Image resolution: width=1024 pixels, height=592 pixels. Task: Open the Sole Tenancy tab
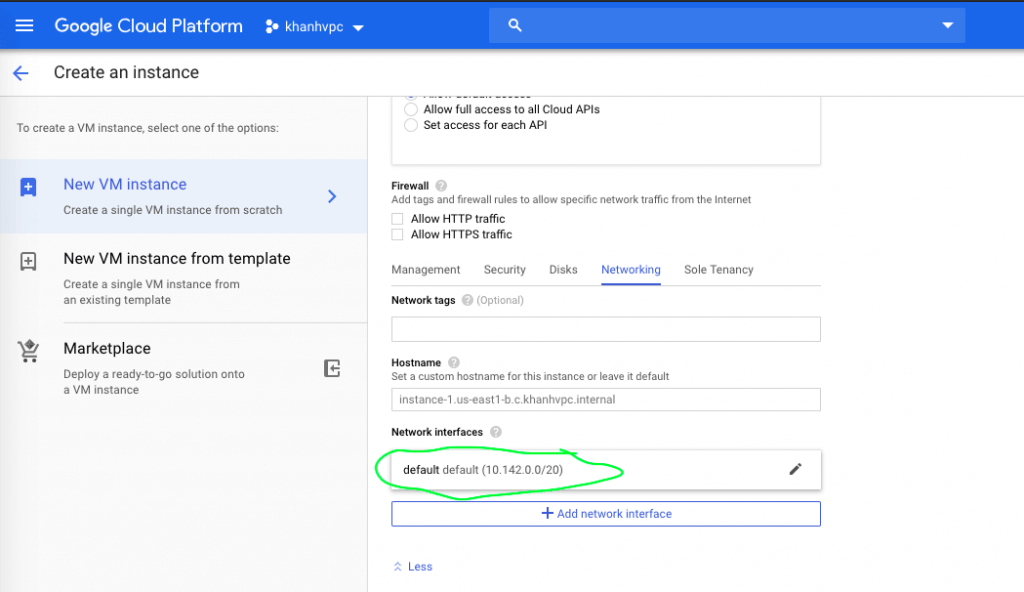pos(717,269)
